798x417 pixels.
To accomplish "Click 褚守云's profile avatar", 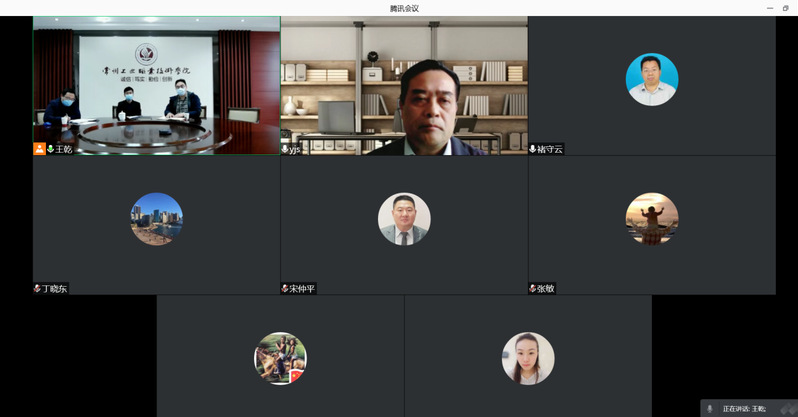I will tap(652, 79).
